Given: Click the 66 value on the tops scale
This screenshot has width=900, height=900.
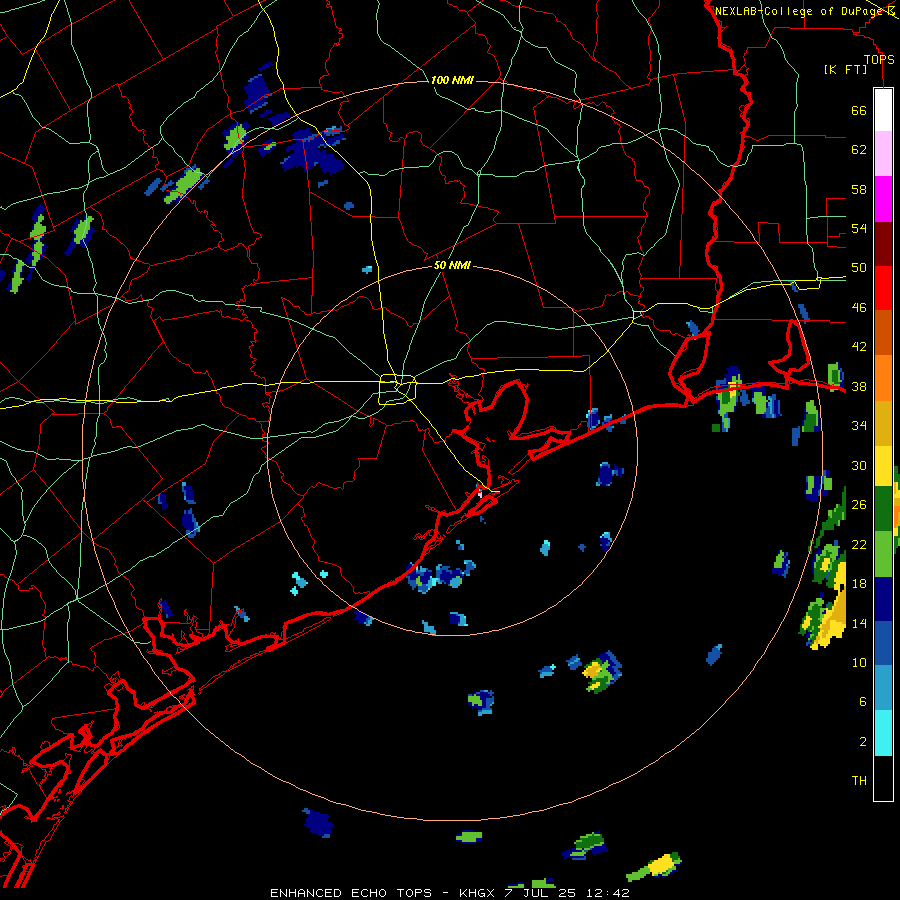Looking at the screenshot, I should 859,111.
